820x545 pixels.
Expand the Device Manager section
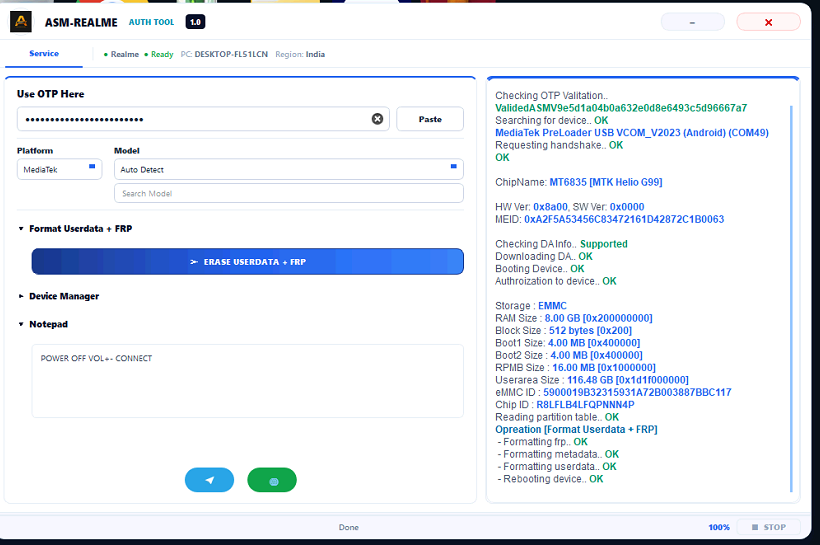pyautogui.click(x=59, y=296)
